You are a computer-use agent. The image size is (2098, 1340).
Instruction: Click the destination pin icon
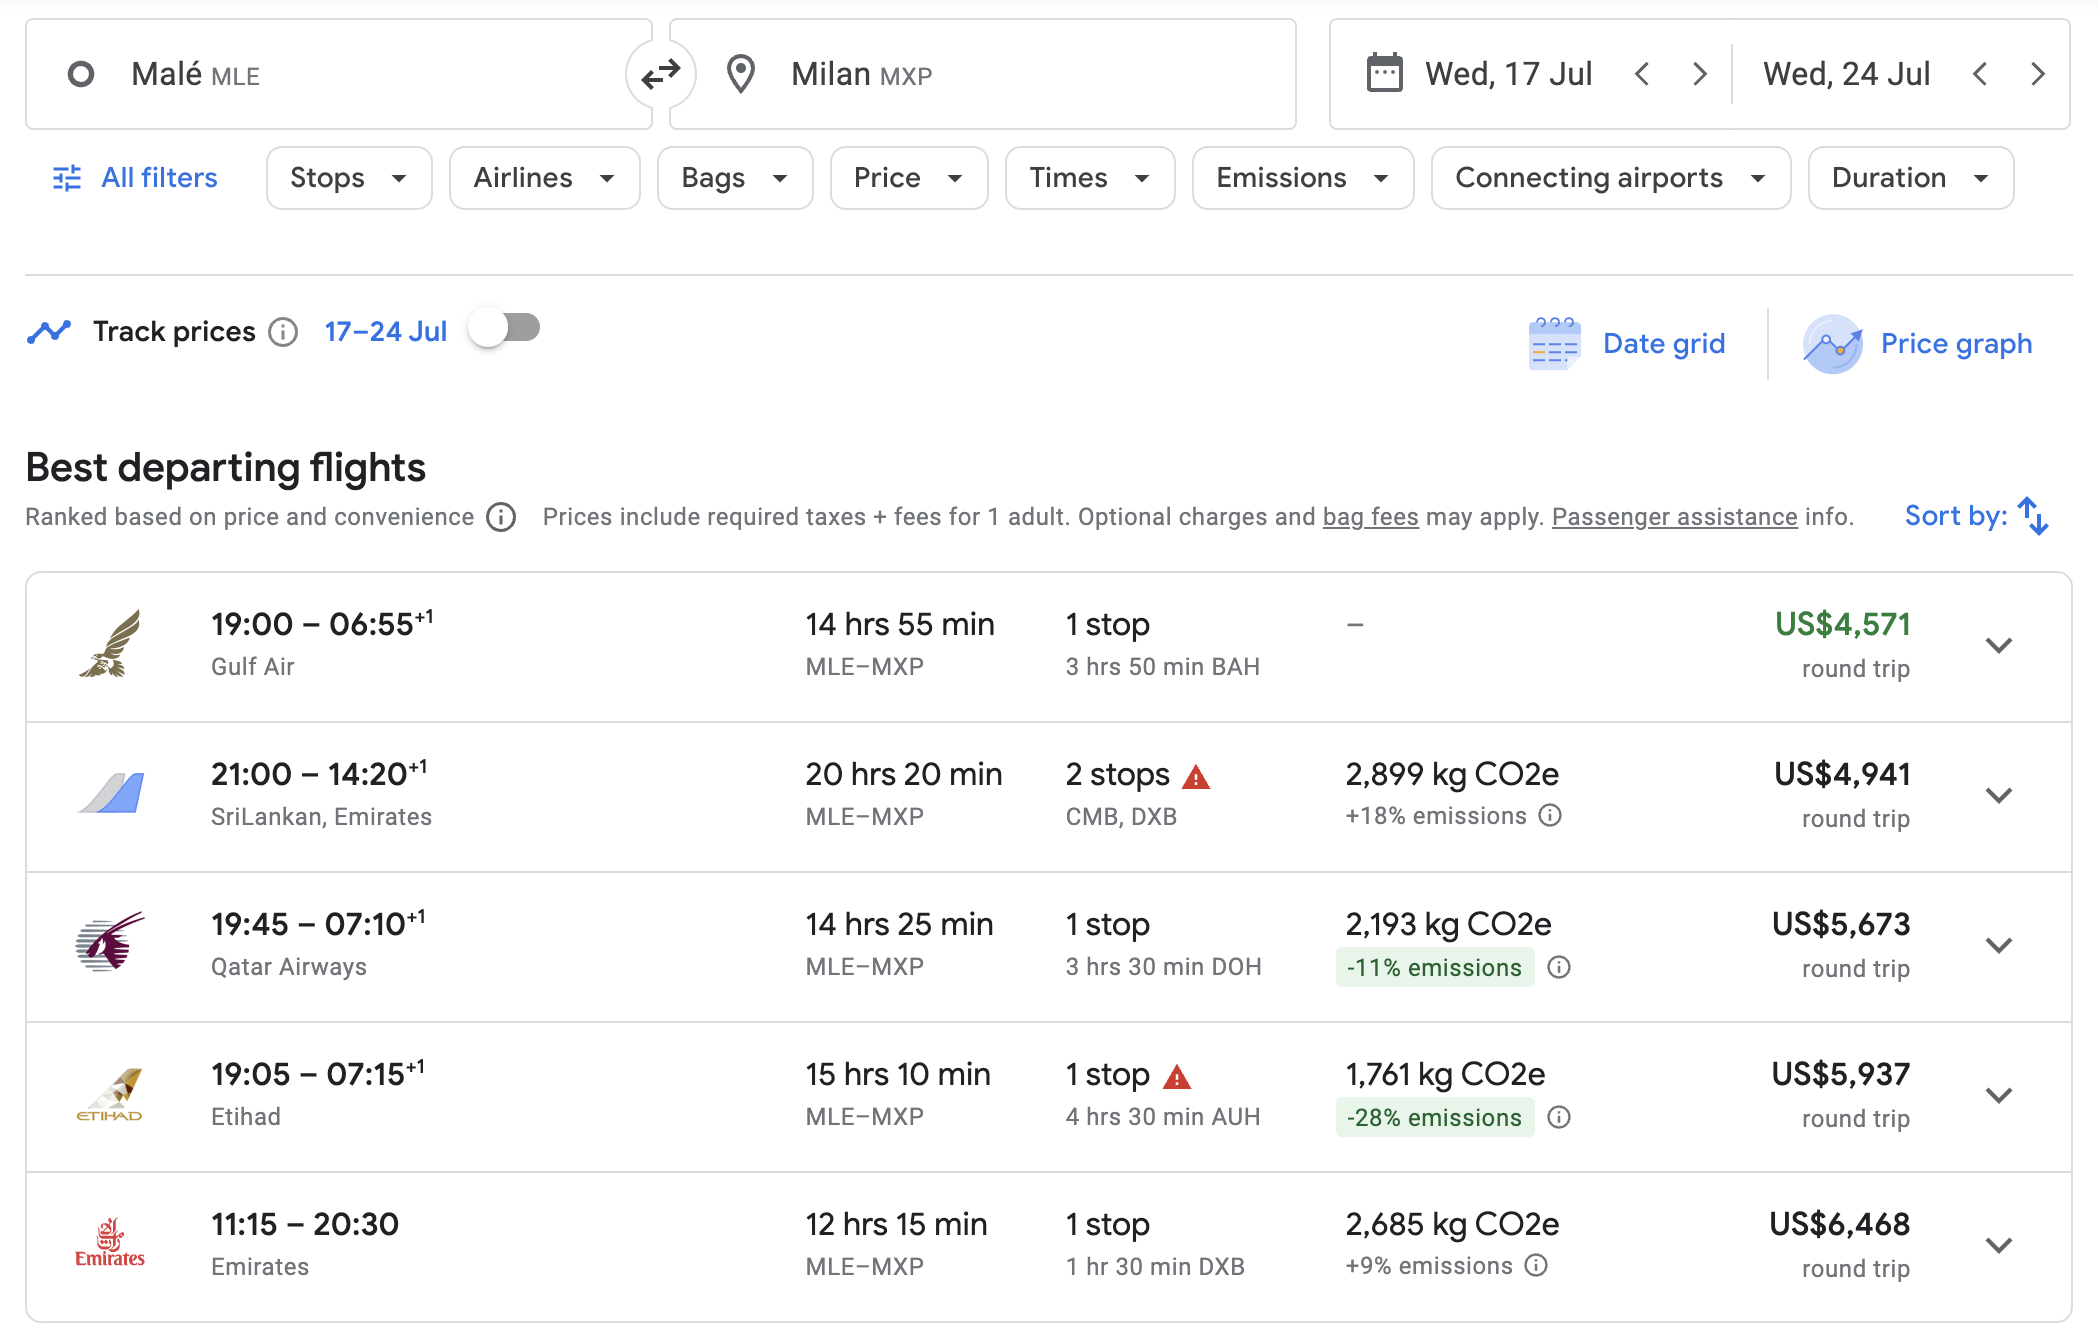(x=741, y=74)
